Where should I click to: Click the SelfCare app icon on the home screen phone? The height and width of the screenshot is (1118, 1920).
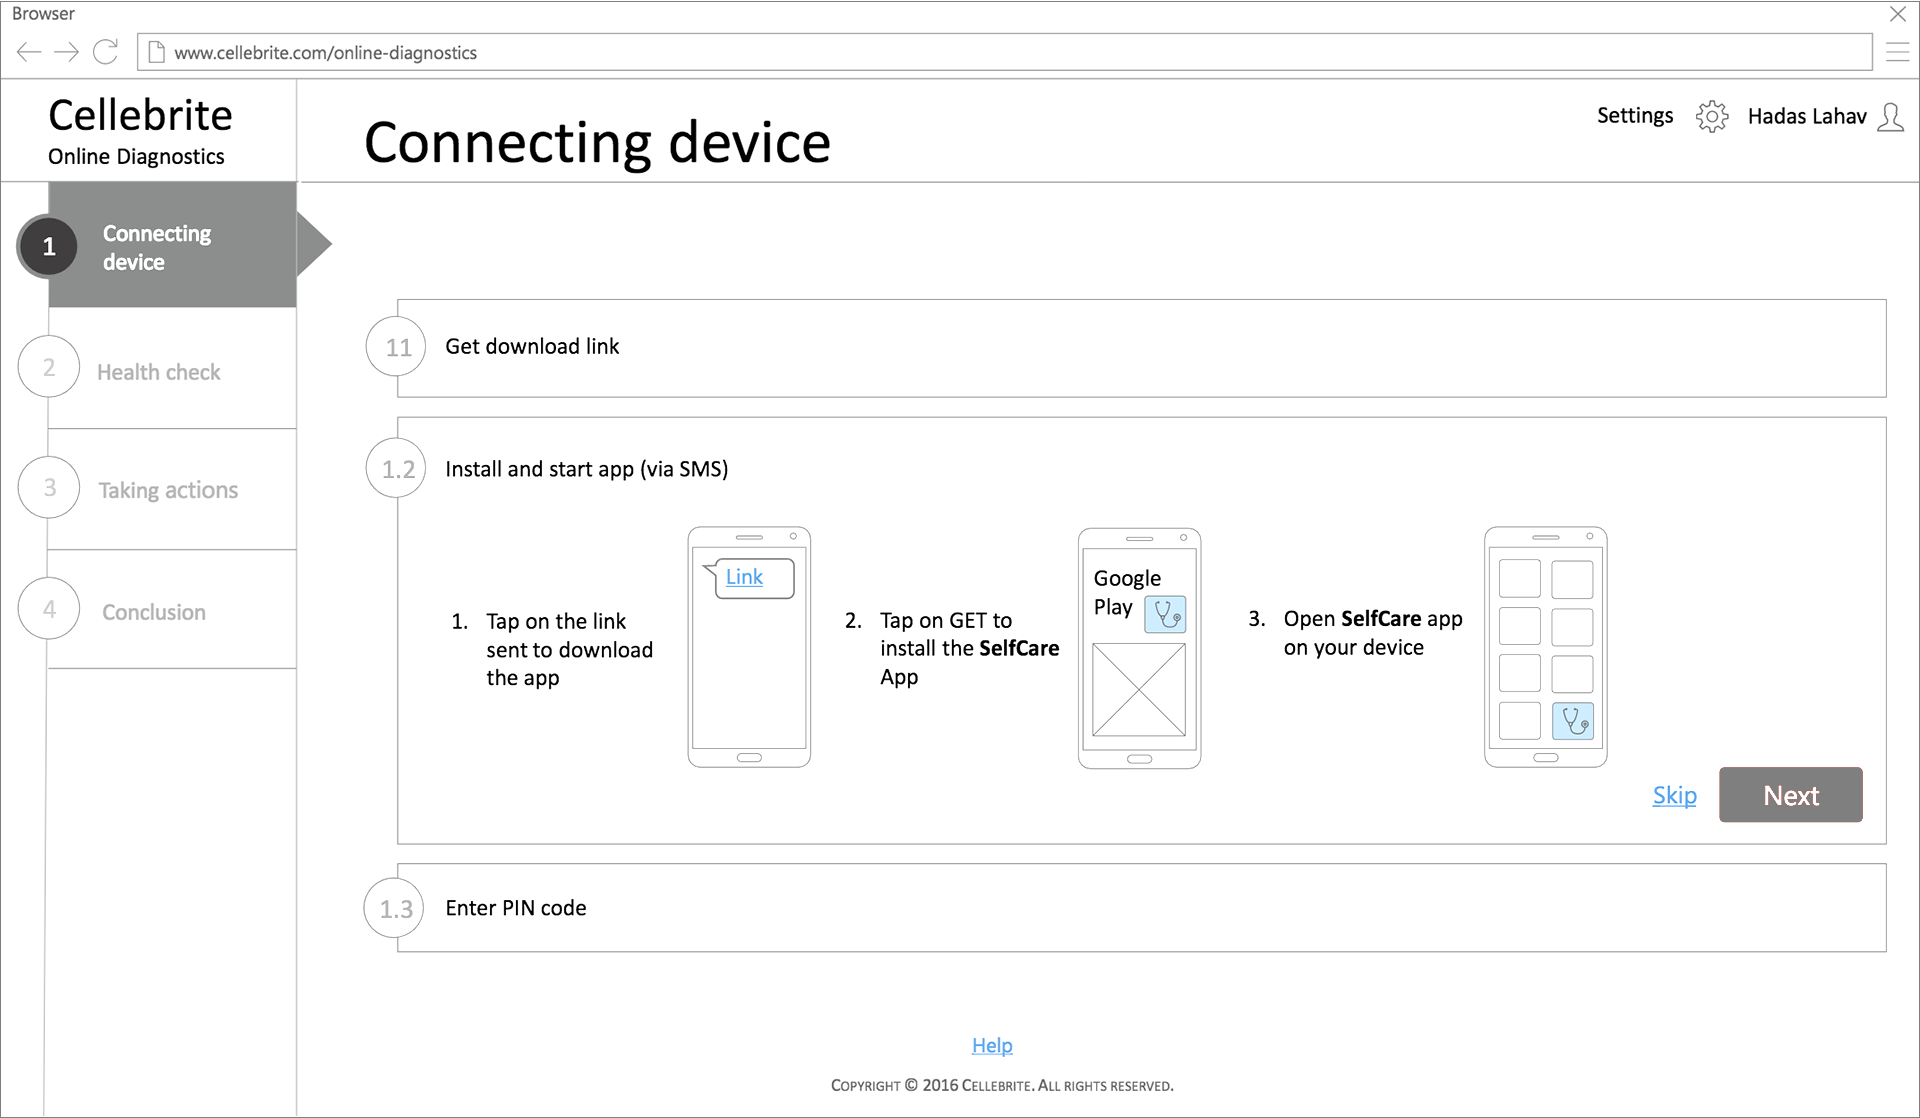1572,720
